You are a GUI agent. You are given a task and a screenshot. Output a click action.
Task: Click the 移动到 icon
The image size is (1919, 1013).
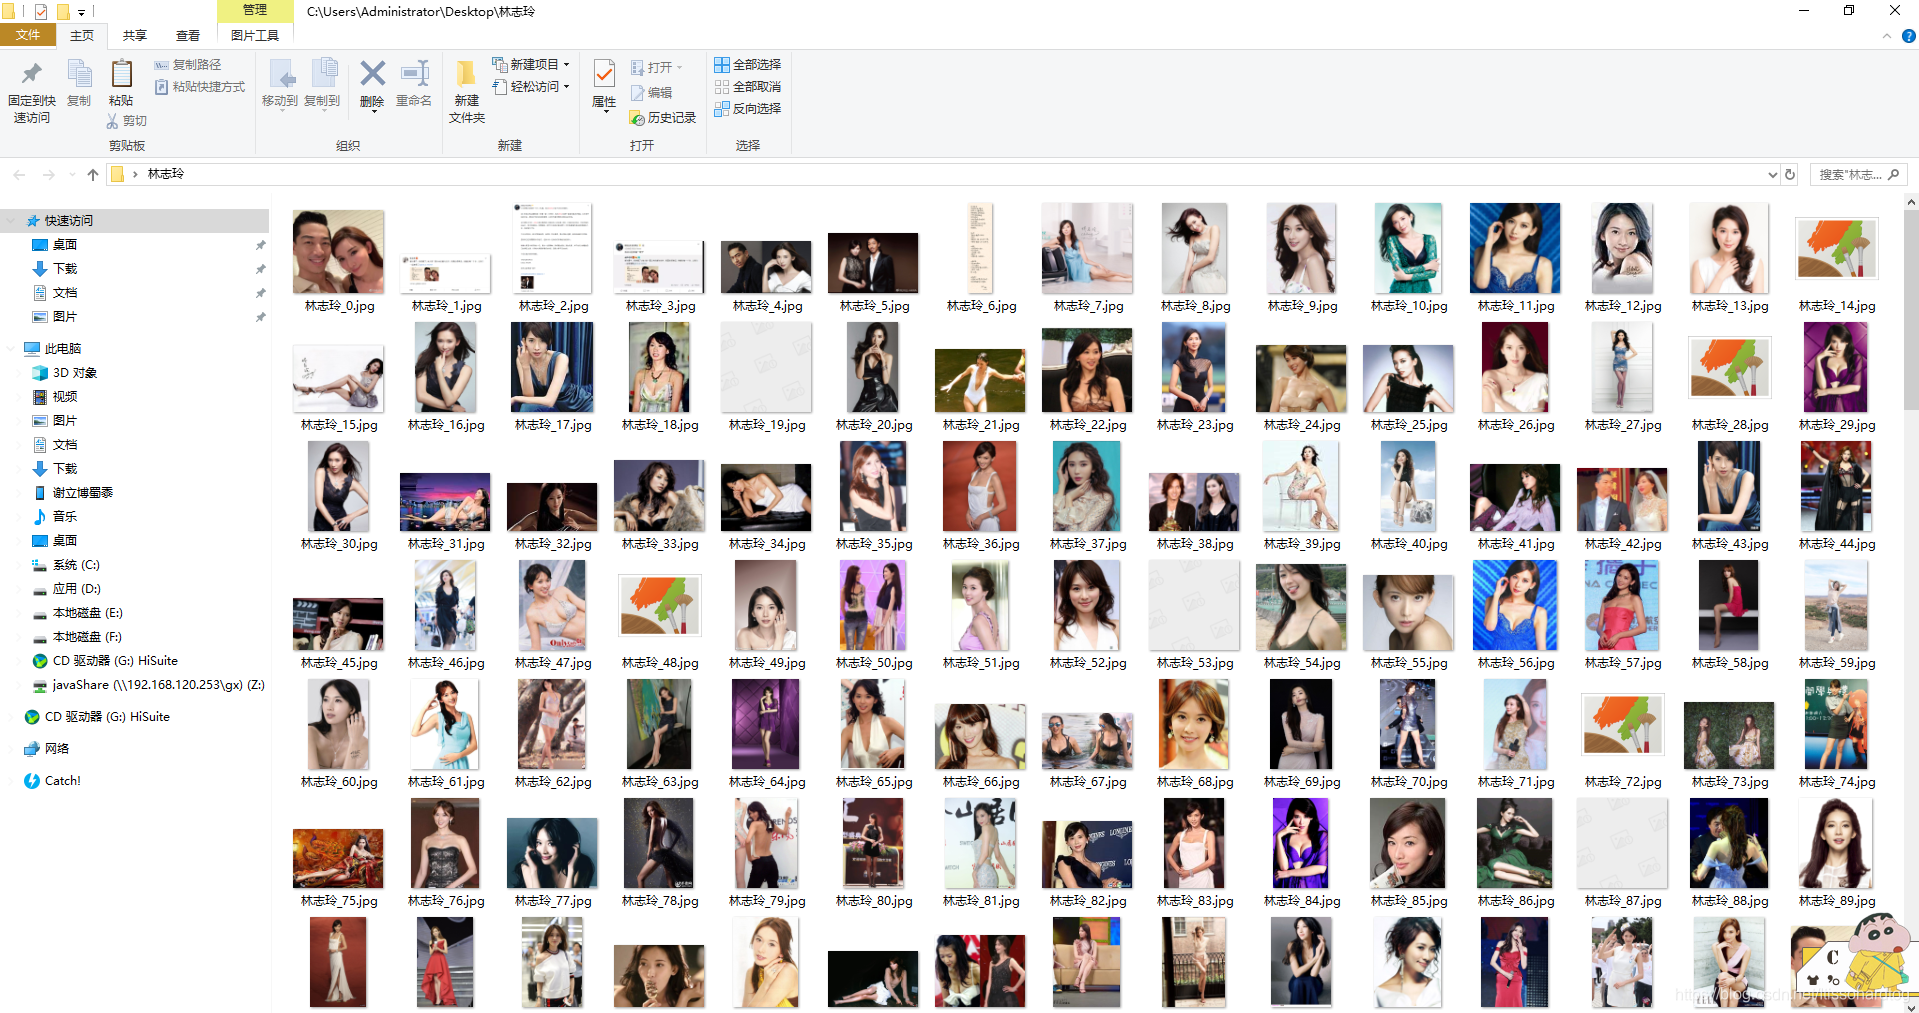coord(280,74)
